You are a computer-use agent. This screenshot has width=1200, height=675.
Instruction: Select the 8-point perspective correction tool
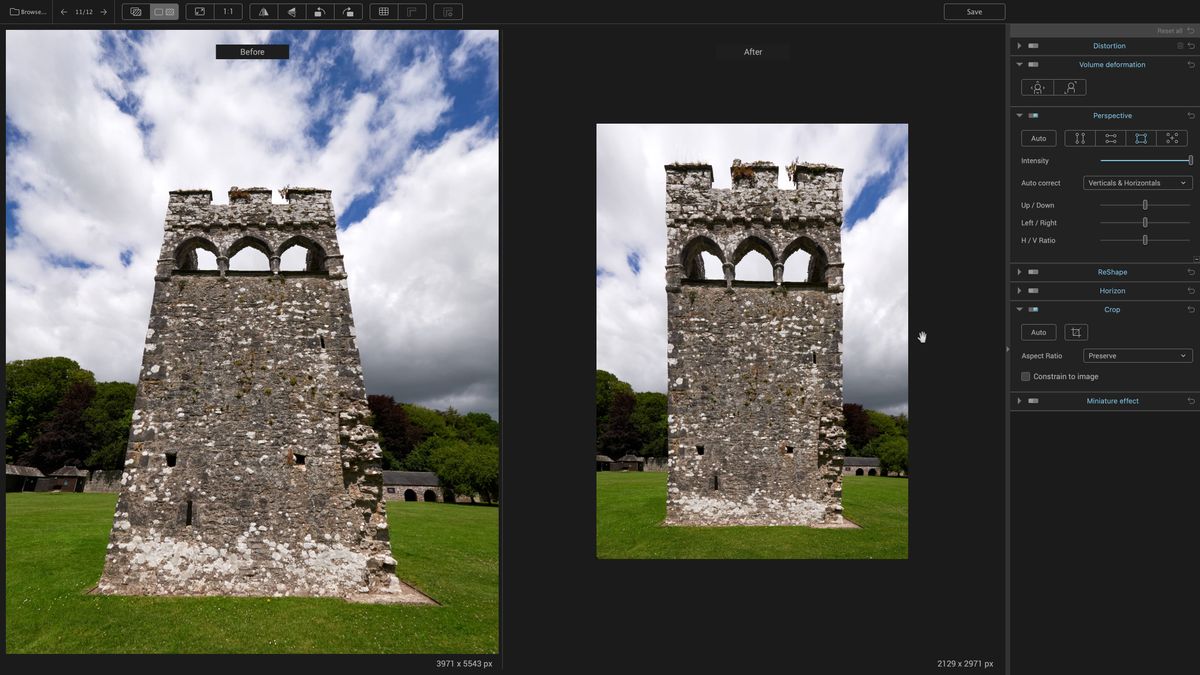tap(1172, 138)
